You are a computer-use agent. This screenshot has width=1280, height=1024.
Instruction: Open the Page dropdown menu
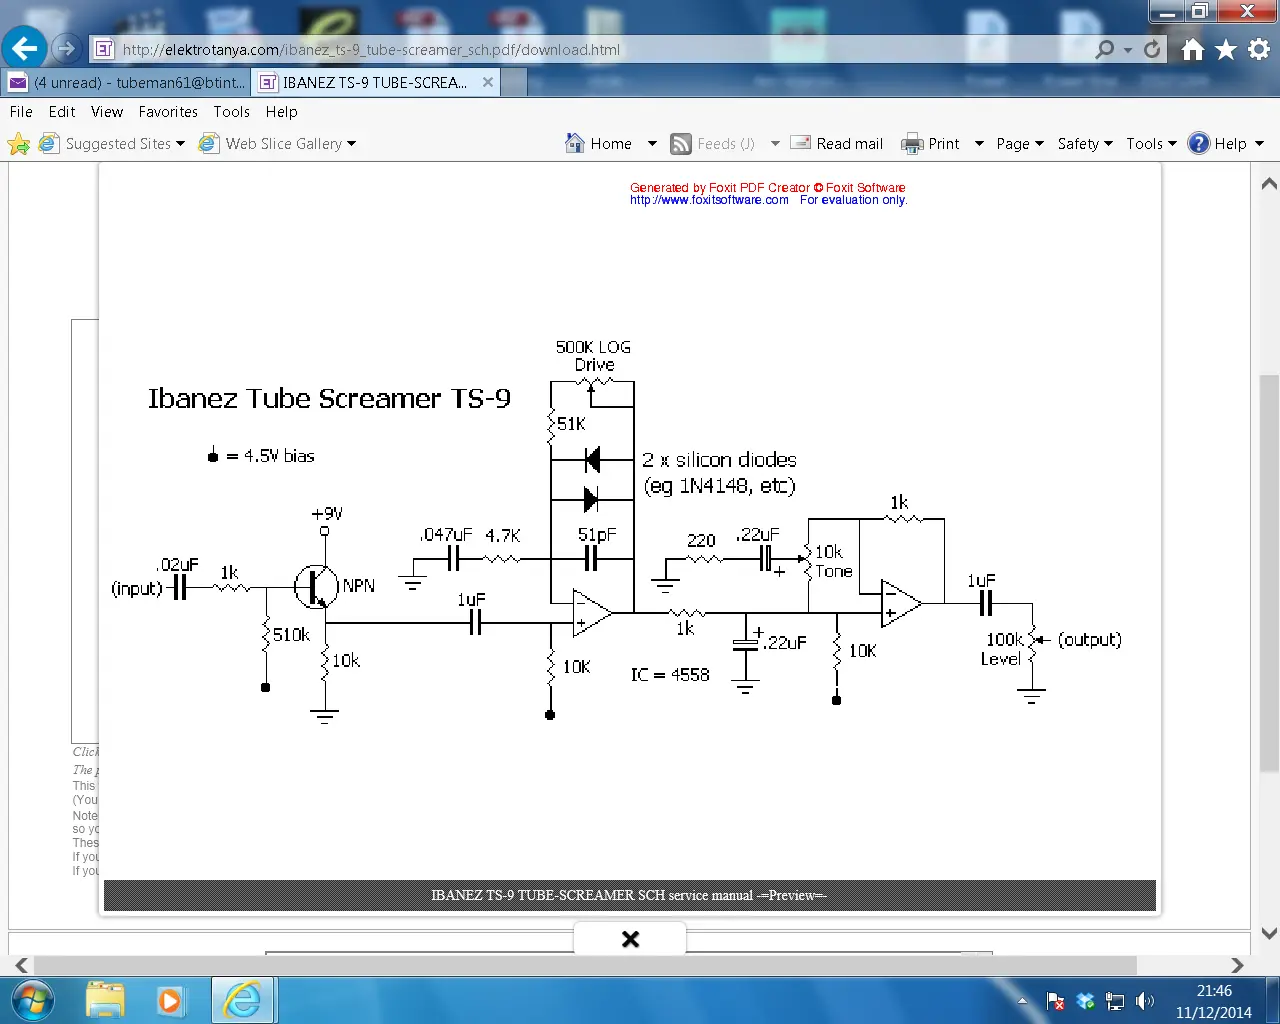(1020, 143)
